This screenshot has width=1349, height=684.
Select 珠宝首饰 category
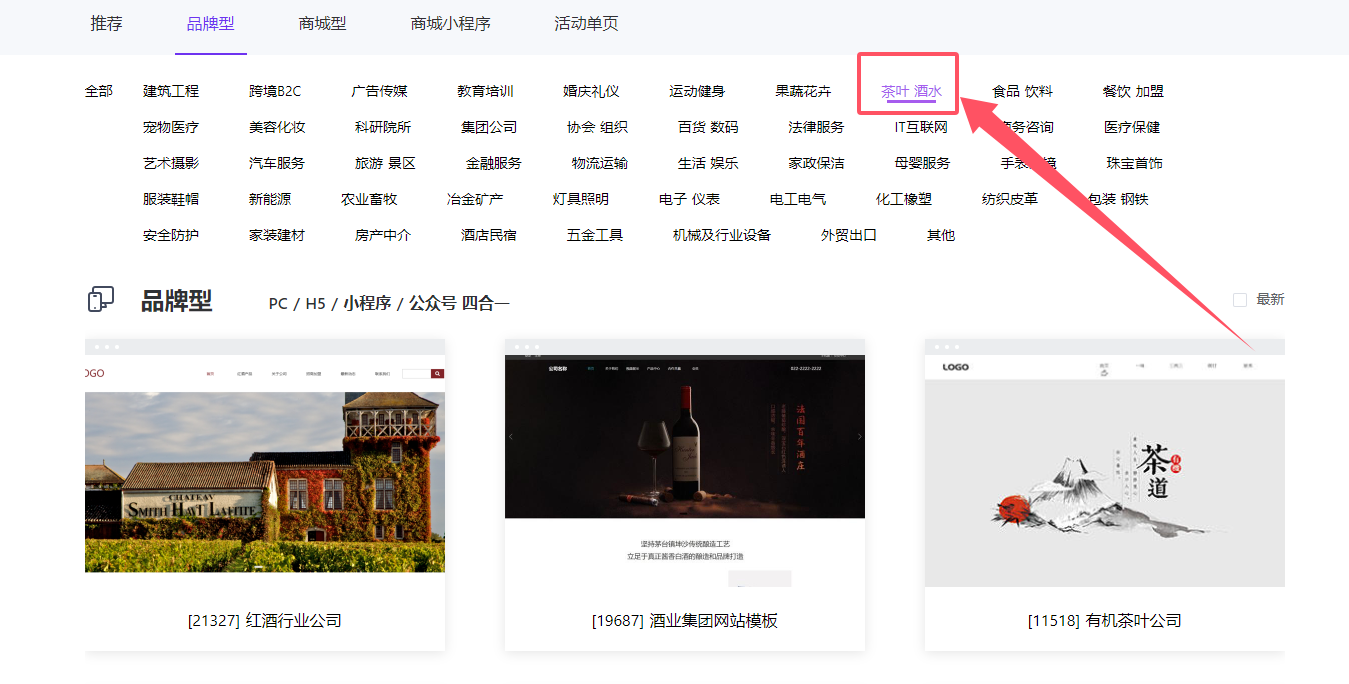coord(1134,163)
